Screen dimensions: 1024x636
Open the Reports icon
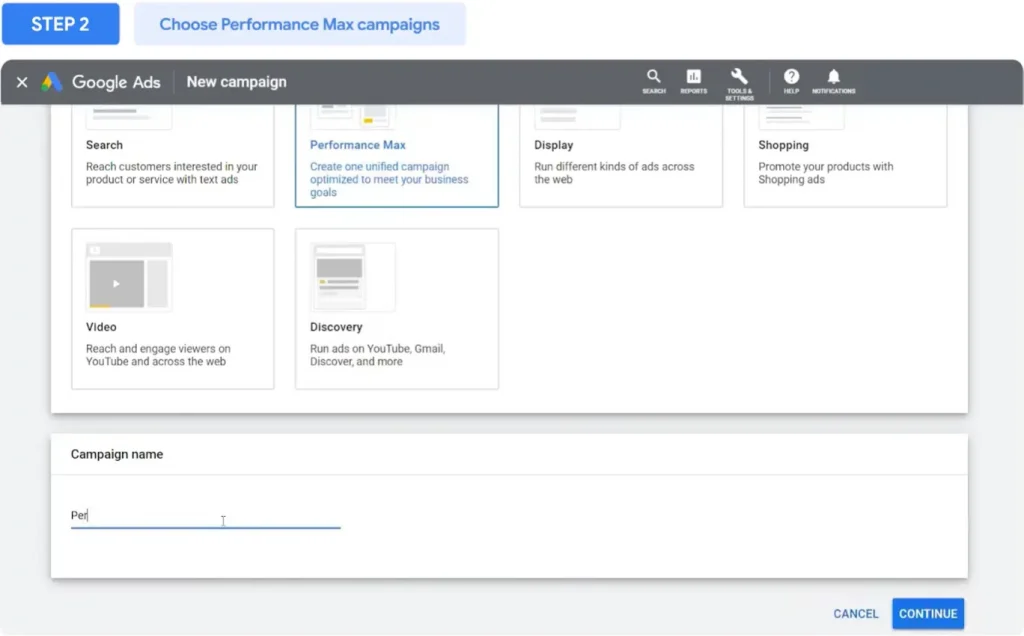tap(693, 79)
